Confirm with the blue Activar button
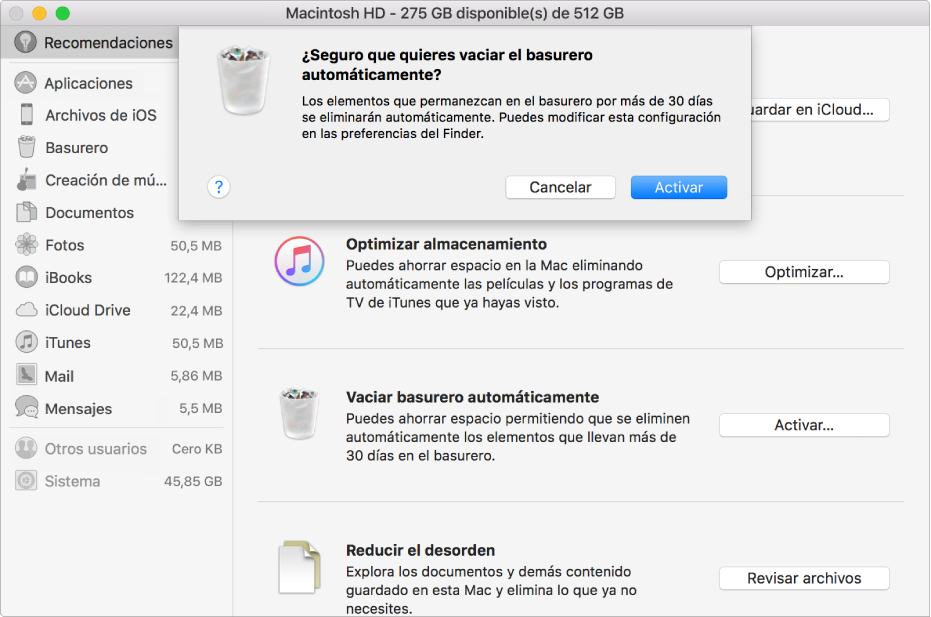The height and width of the screenshot is (617, 931). 679,188
